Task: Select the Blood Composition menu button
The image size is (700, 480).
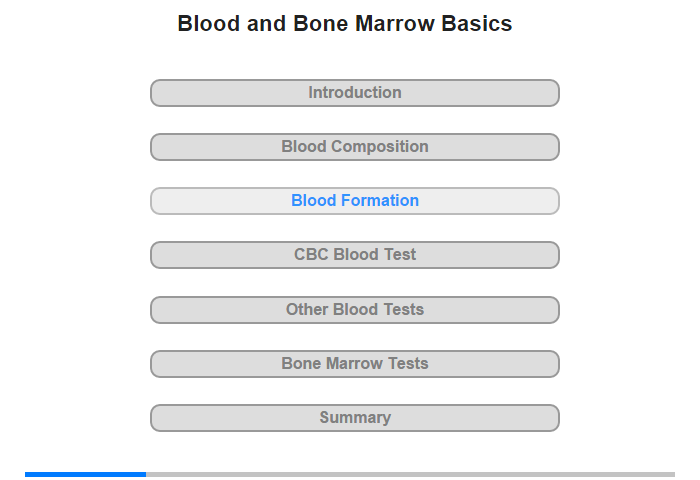Action: (355, 147)
